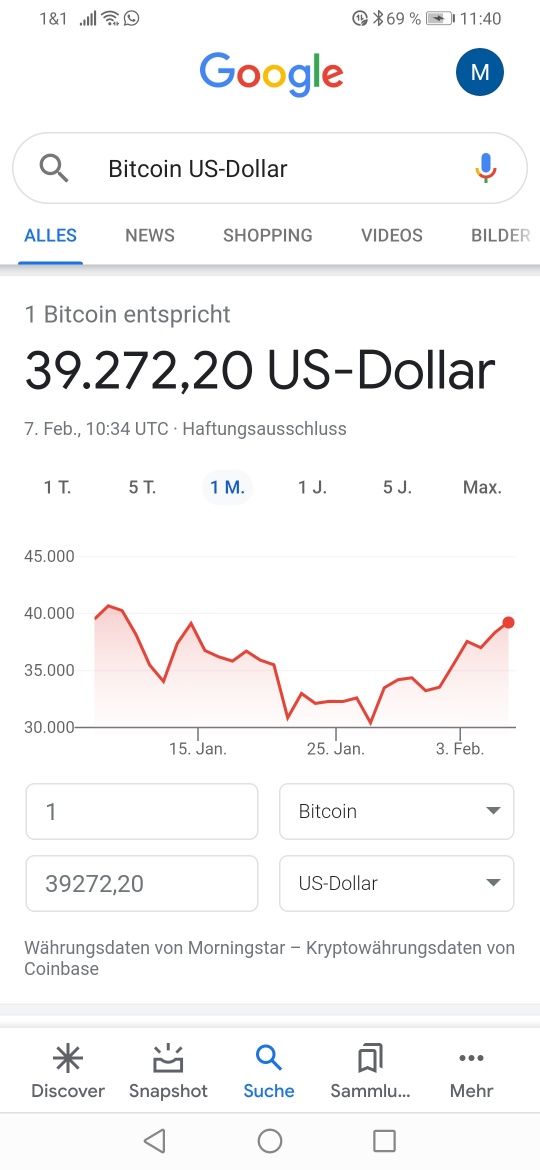The width and height of the screenshot is (540, 1170).
Task: Open the Snapshot icon in bottom bar
Action: point(169,1058)
